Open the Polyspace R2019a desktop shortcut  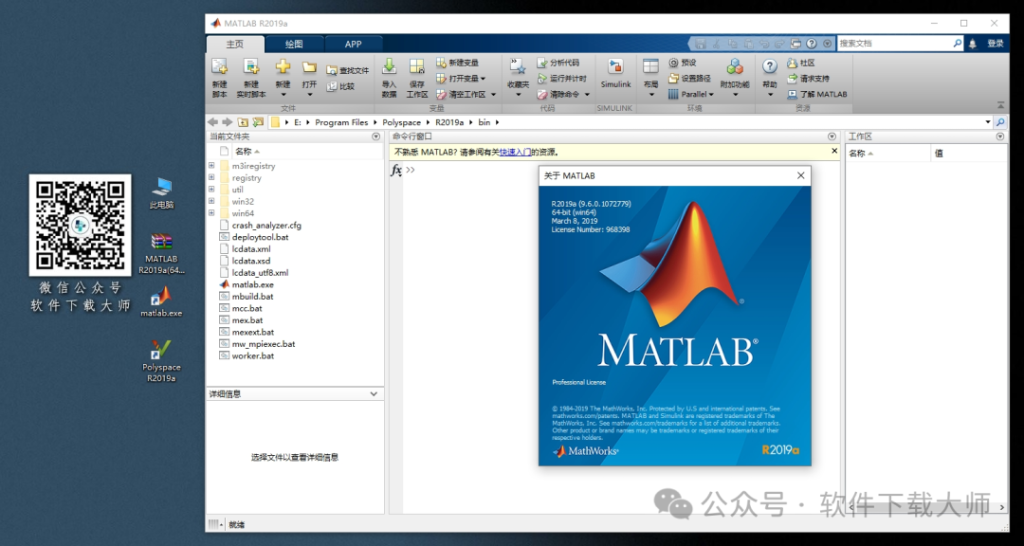click(160, 359)
